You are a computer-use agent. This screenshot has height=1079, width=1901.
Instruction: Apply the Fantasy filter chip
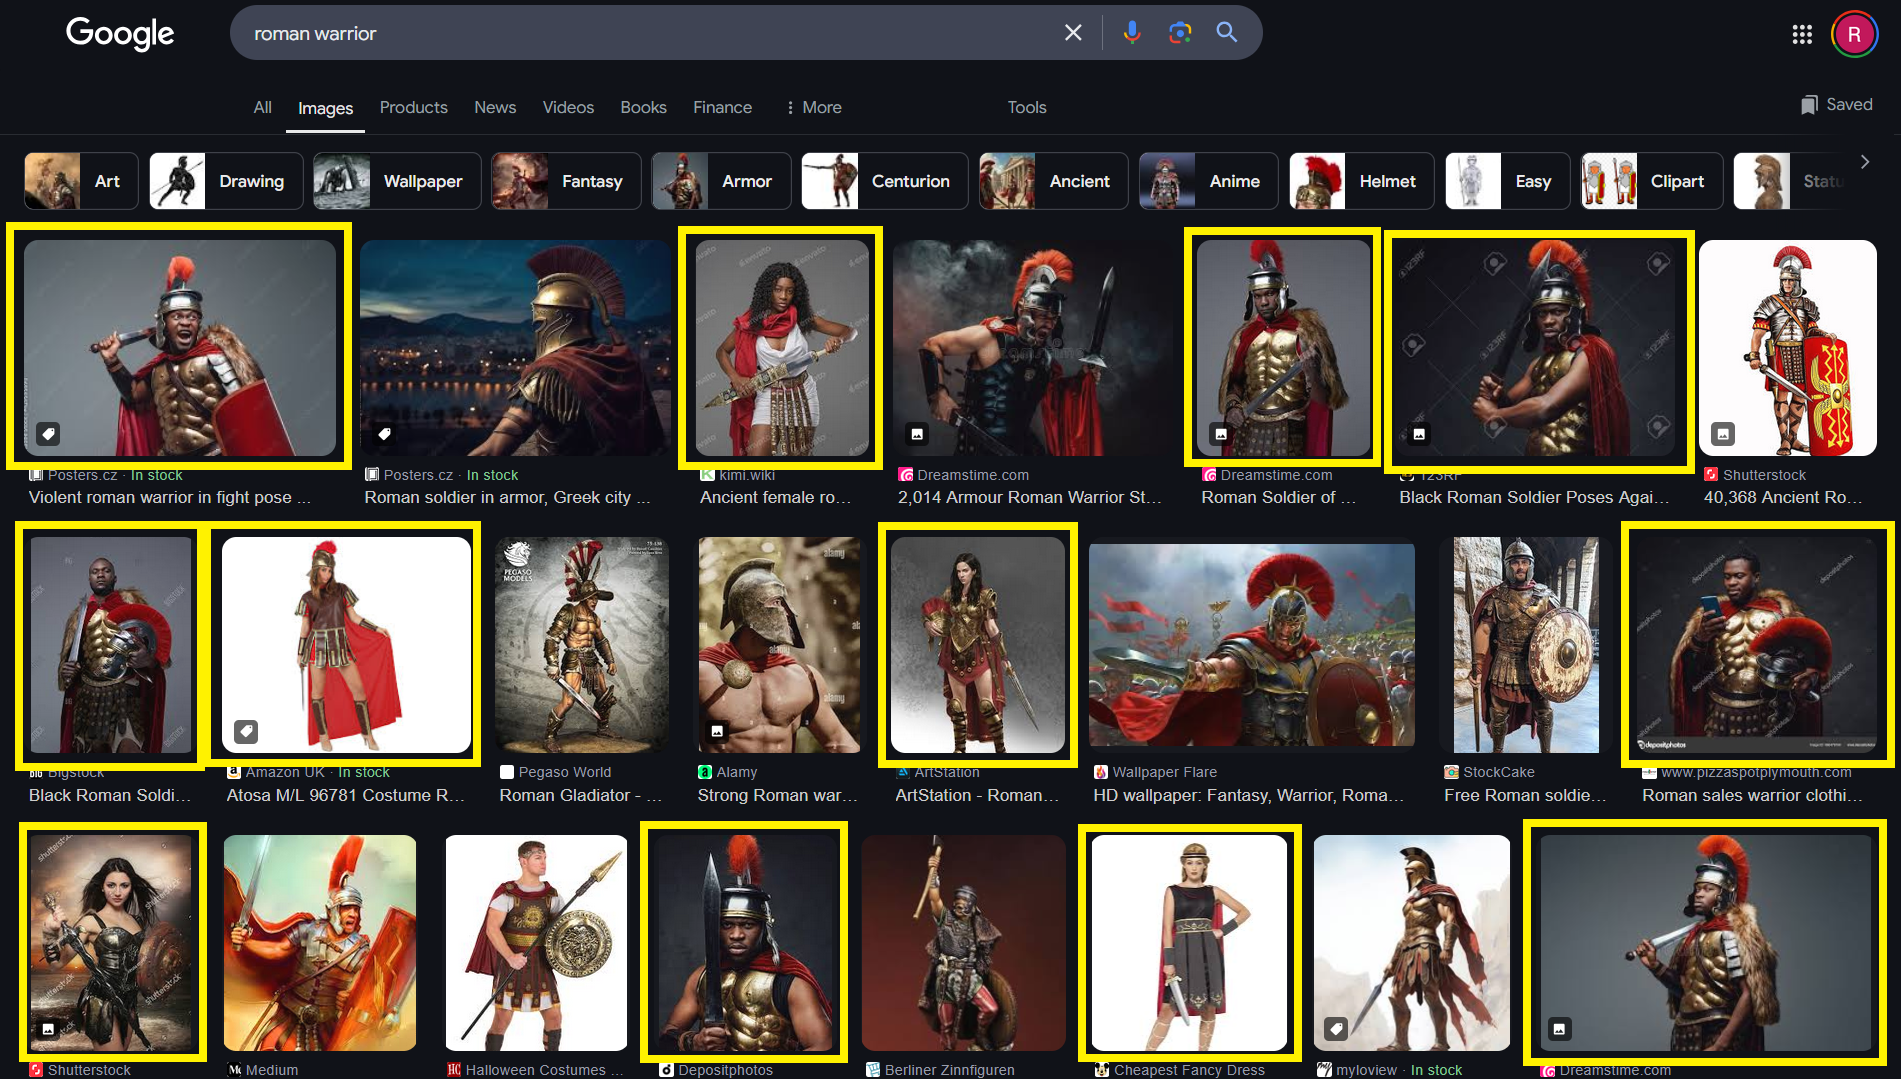click(x=566, y=181)
